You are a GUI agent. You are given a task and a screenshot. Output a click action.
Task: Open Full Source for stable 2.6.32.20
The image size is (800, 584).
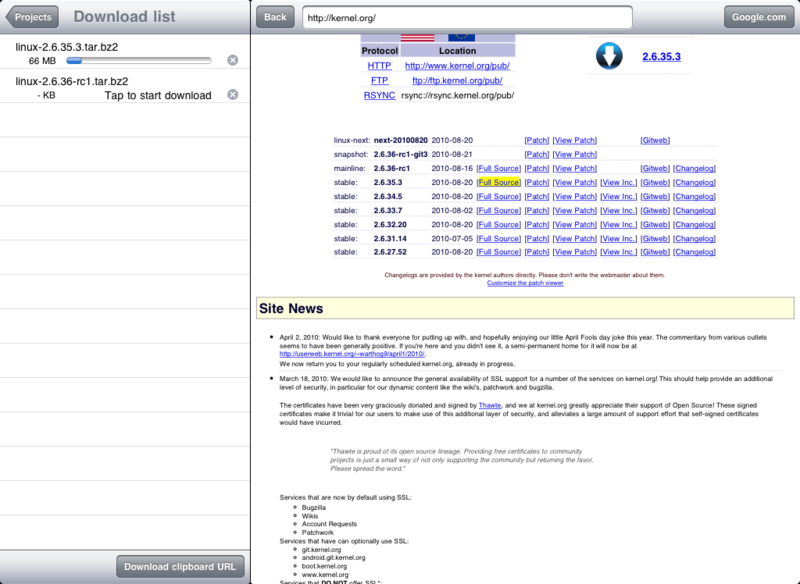pyautogui.click(x=498, y=224)
